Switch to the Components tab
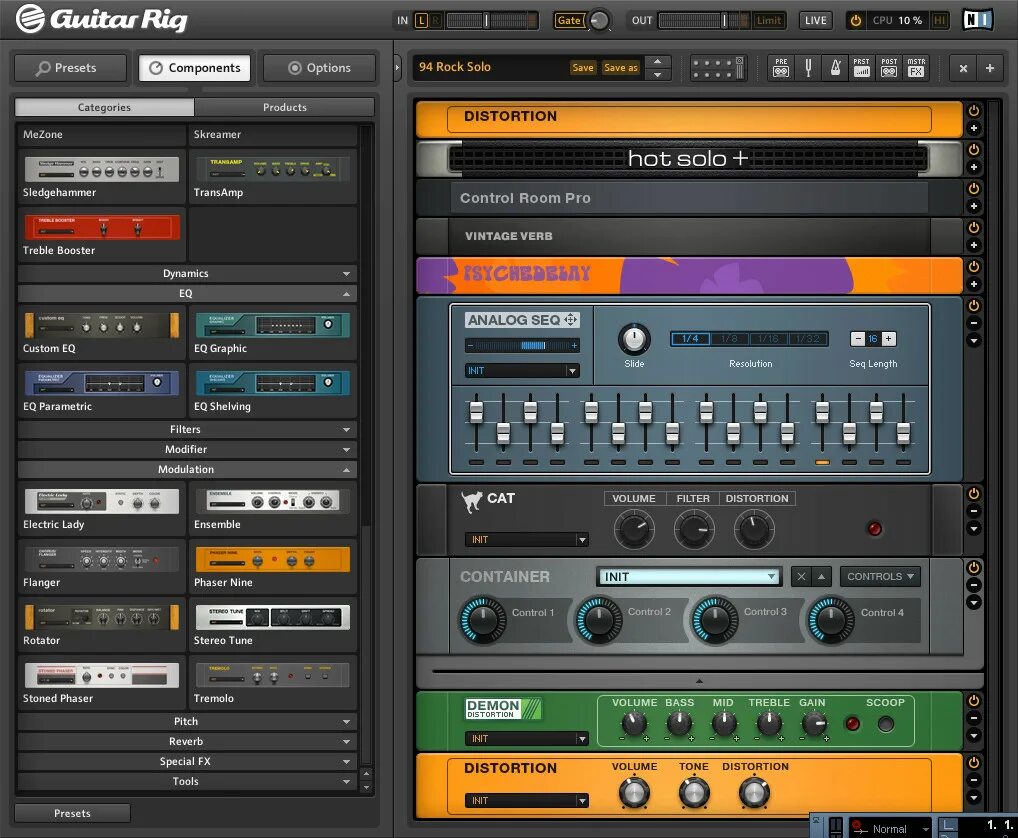Screen dimensions: 1018x838 pos(195,68)
